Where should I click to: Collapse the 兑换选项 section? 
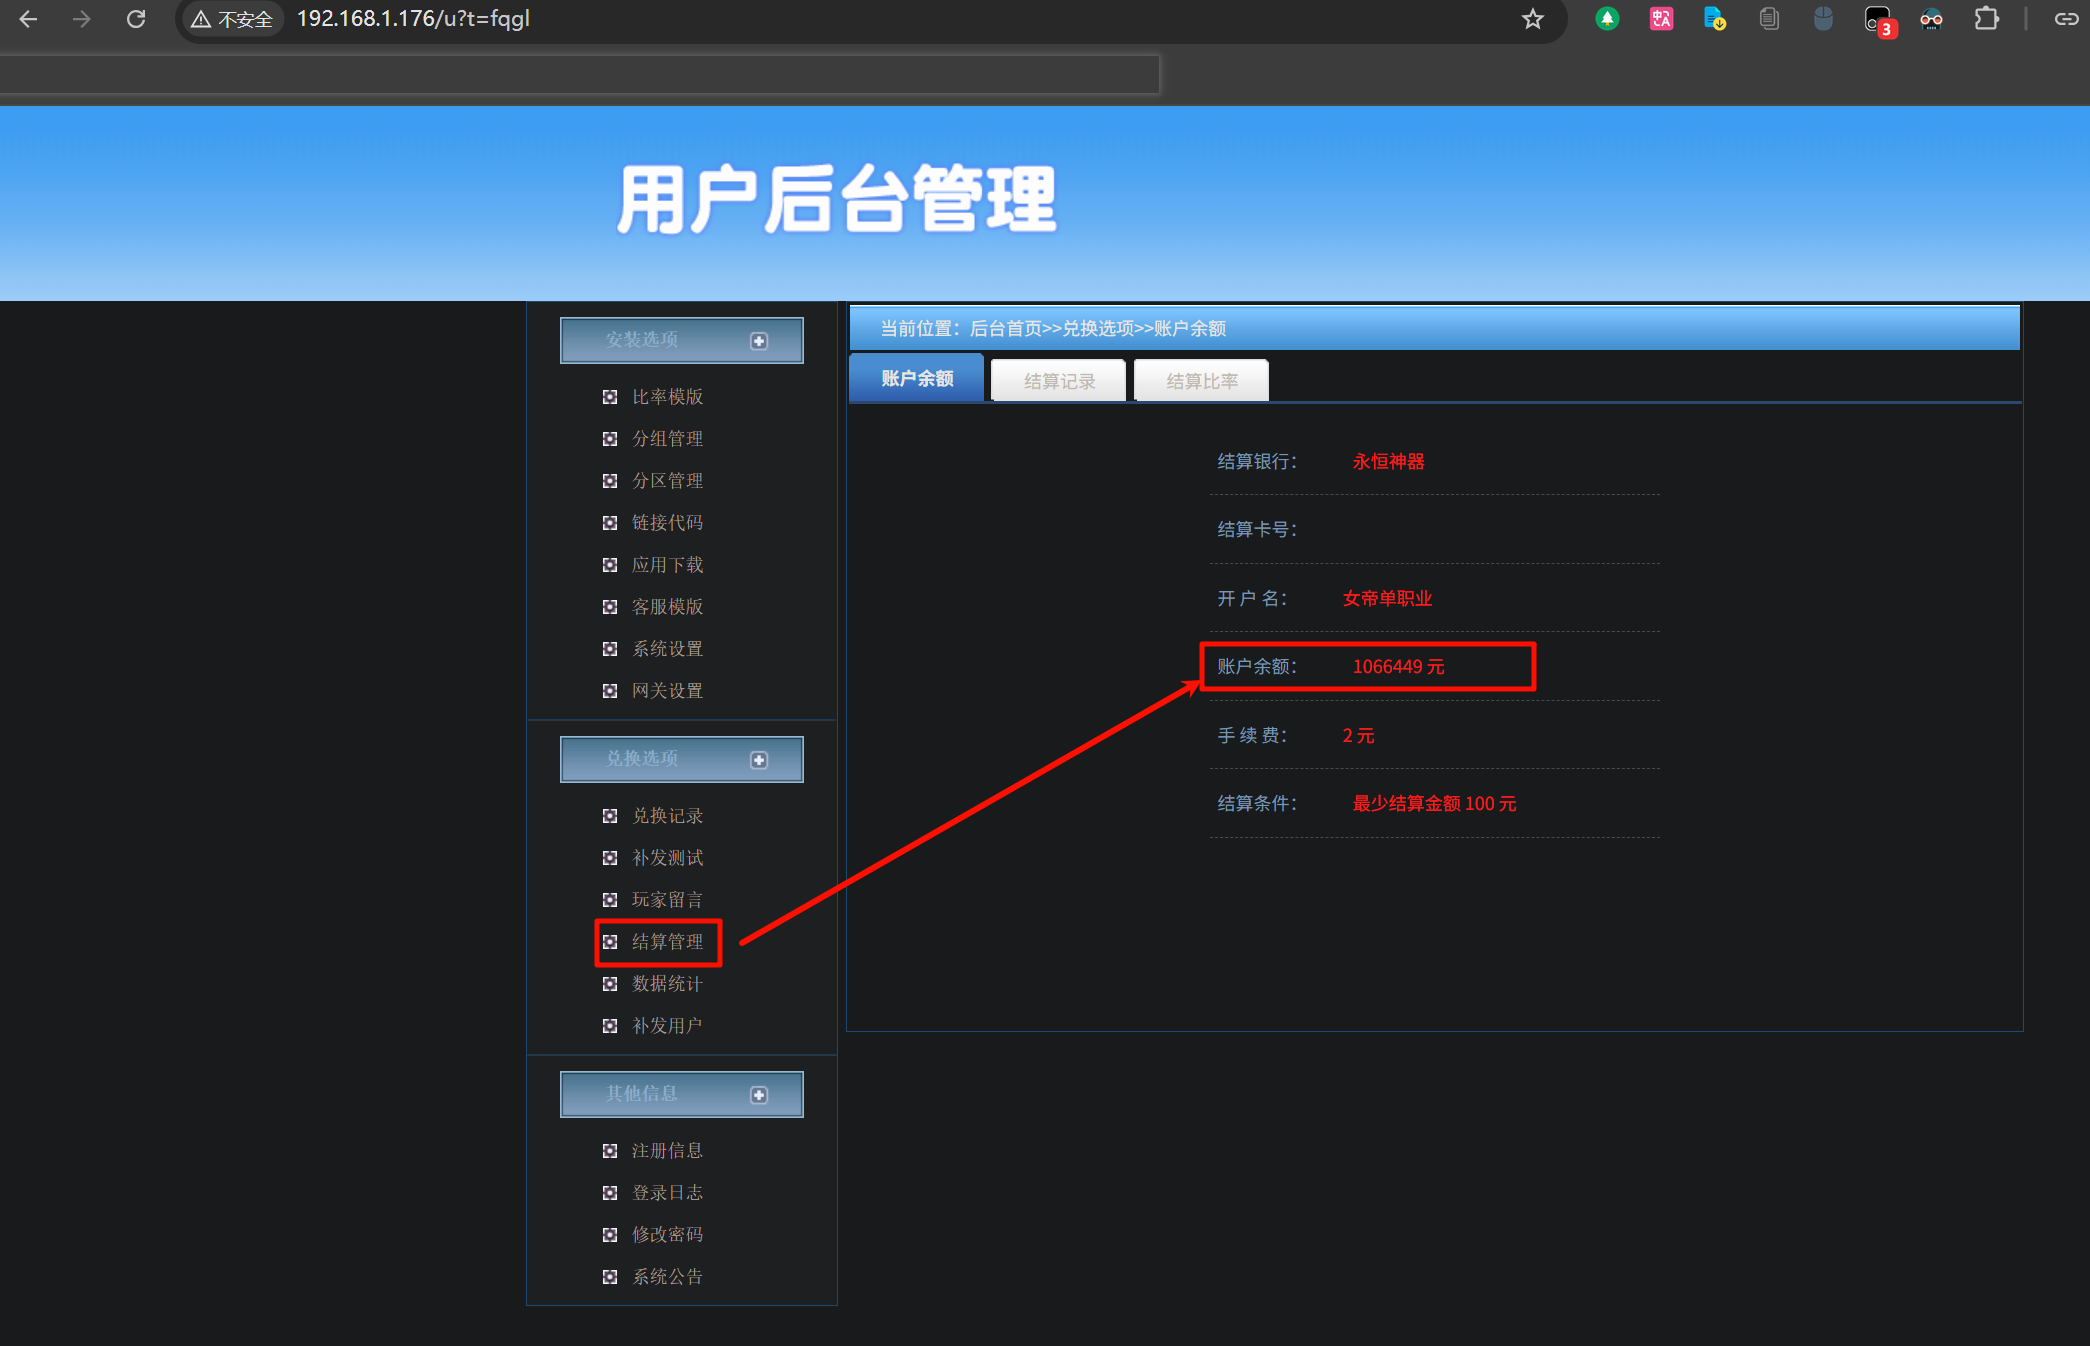pyautogui.click(x=759, y=760)
